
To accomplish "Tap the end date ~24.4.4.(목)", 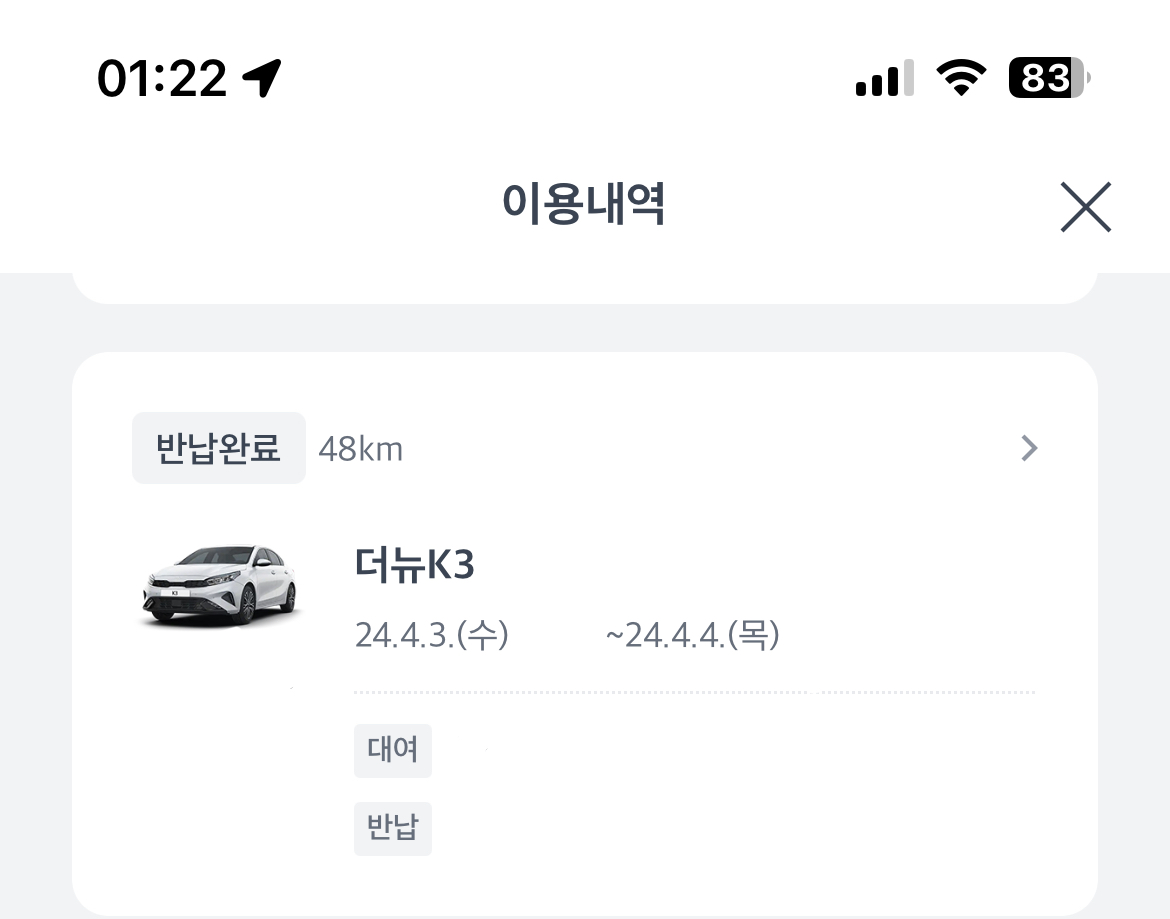I will tap(692, 635).
